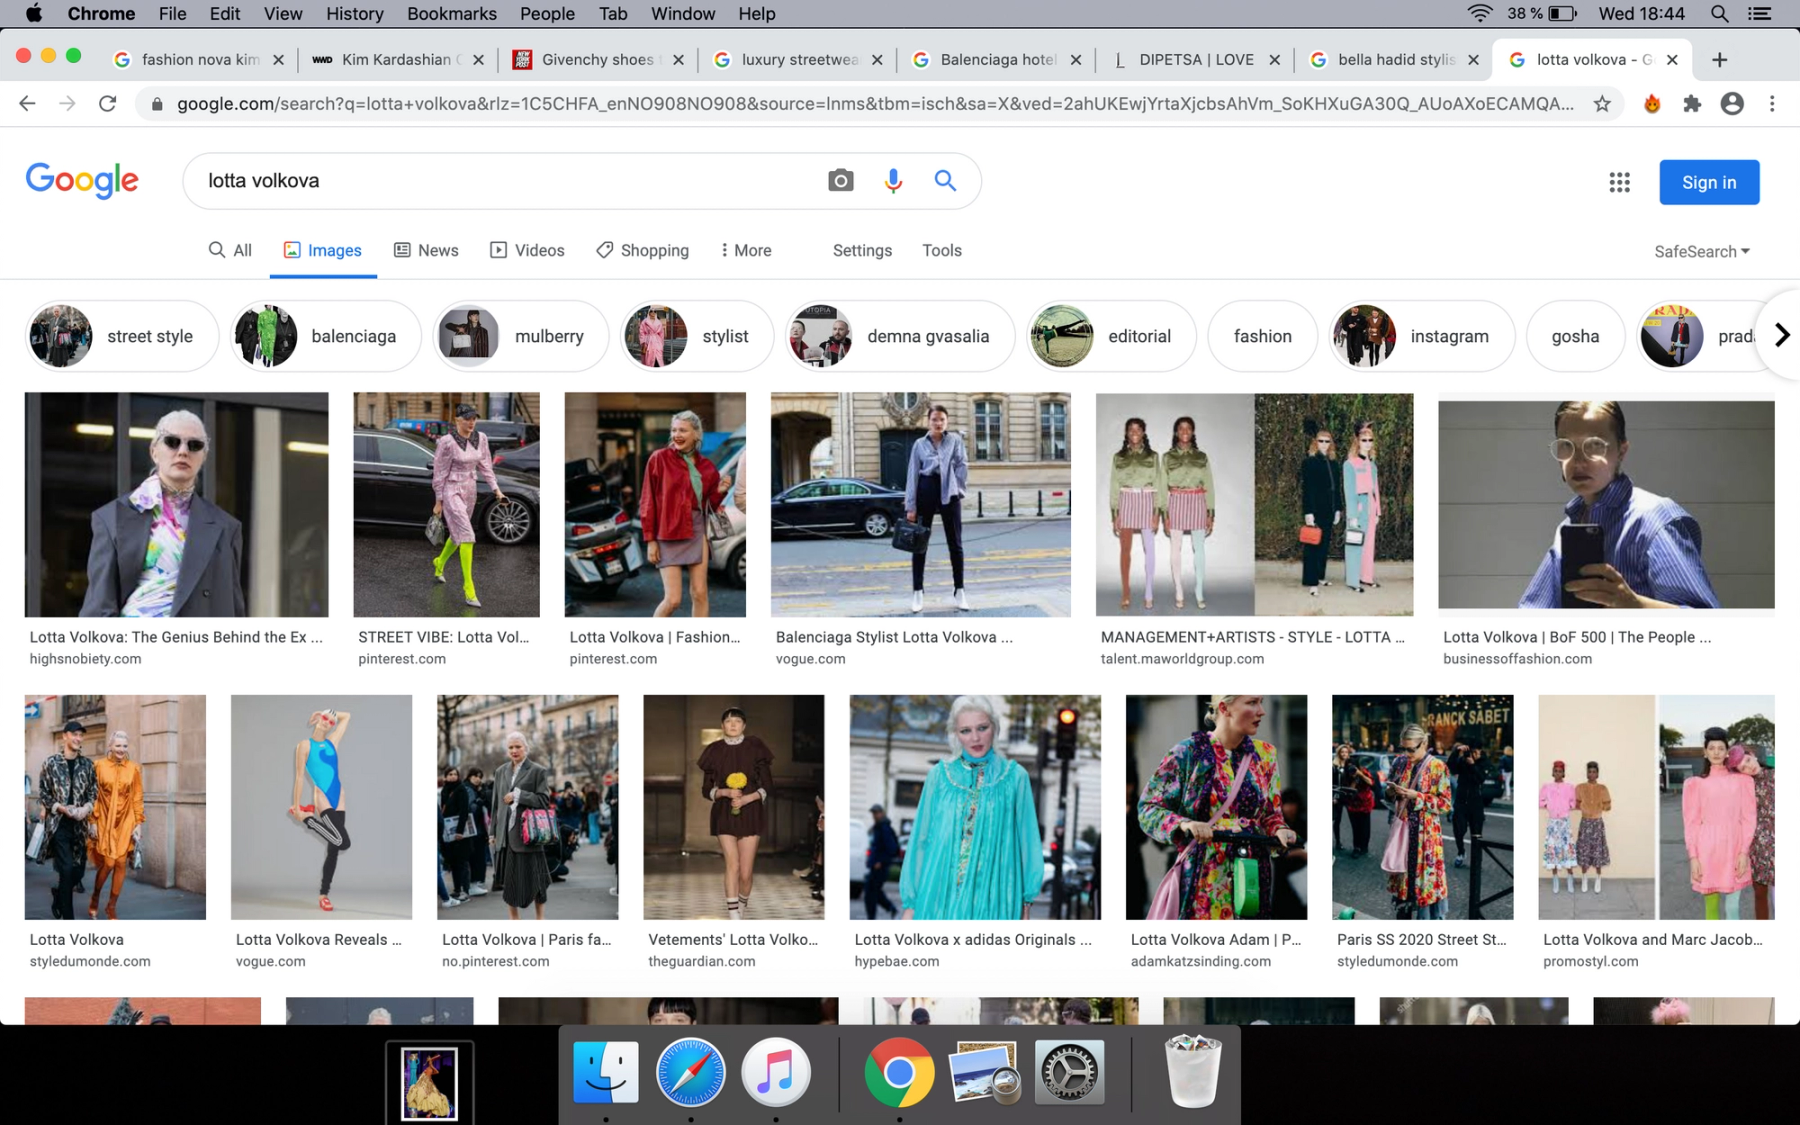
Task: Filter by the 'balenciaga' chip
Action: [x=326, y=336]
